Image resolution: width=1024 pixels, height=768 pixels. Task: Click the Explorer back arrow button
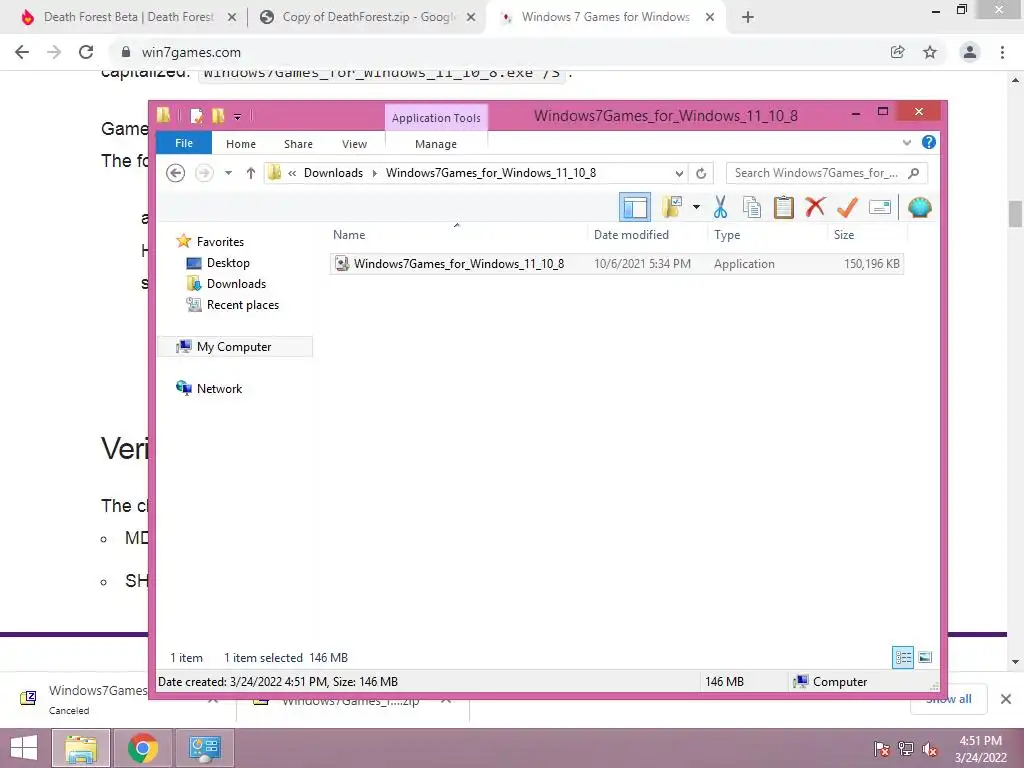(x=175, y=173)
